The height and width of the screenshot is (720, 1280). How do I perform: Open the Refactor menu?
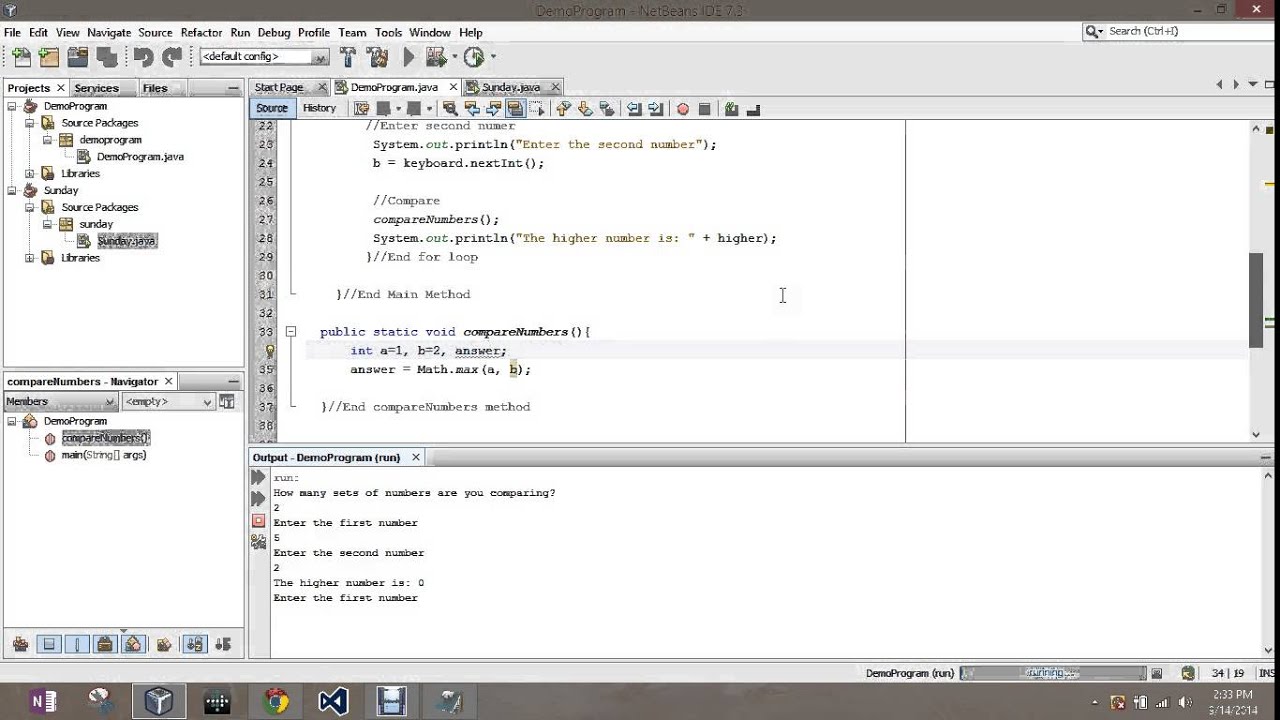pos(201,33)
